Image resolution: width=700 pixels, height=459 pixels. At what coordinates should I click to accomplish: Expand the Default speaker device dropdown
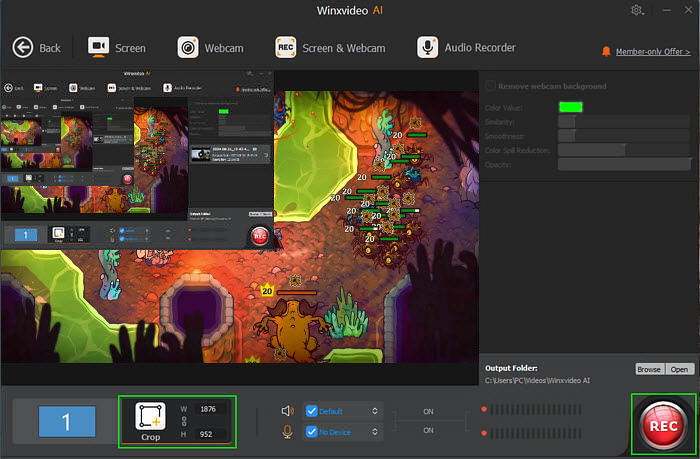pyautogui.click(x=375, y=410)
